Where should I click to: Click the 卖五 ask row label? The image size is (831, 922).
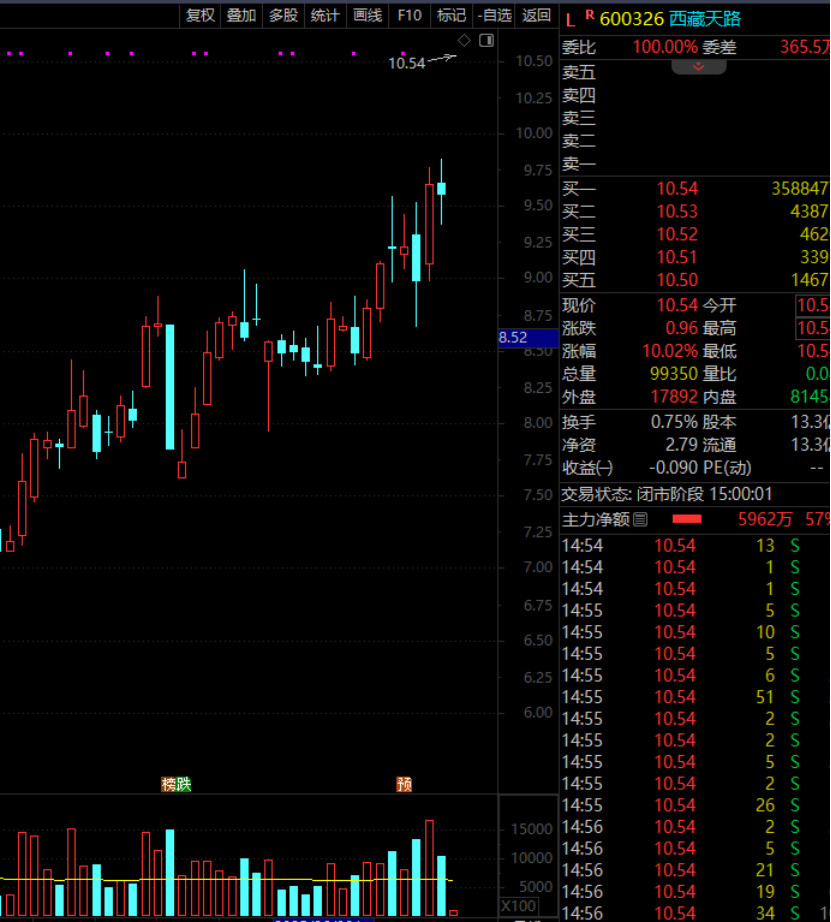click(579, 72)
